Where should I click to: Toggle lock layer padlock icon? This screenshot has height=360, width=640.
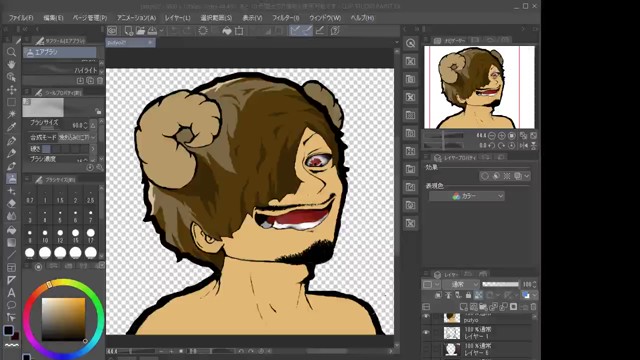tap(468, 295)
